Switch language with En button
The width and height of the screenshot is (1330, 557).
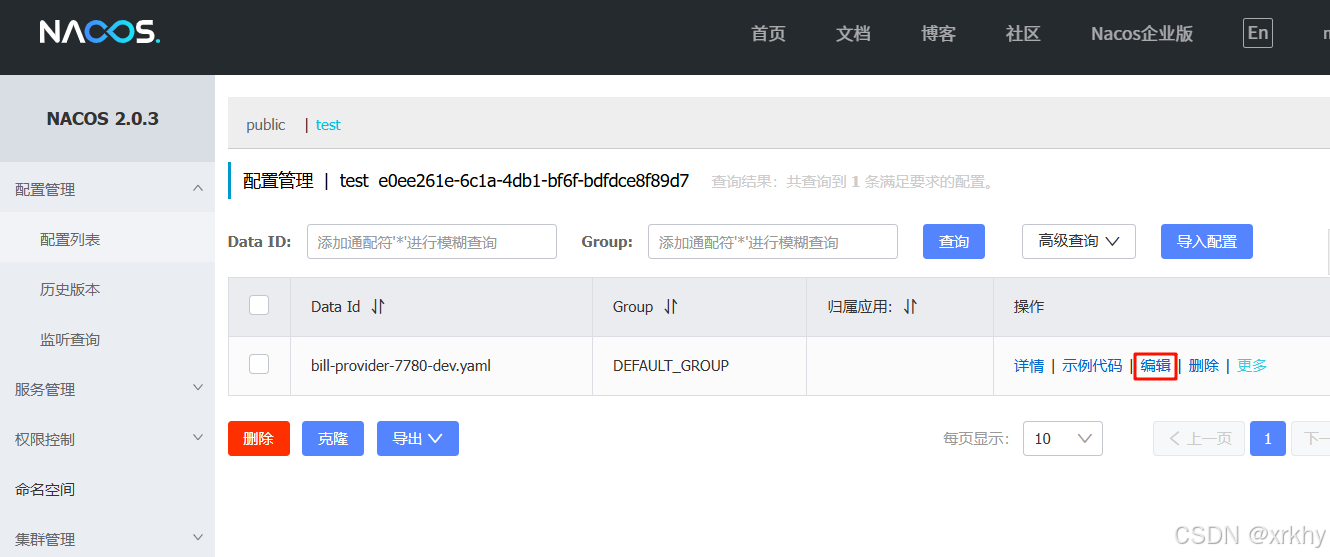coord(1258,33)
